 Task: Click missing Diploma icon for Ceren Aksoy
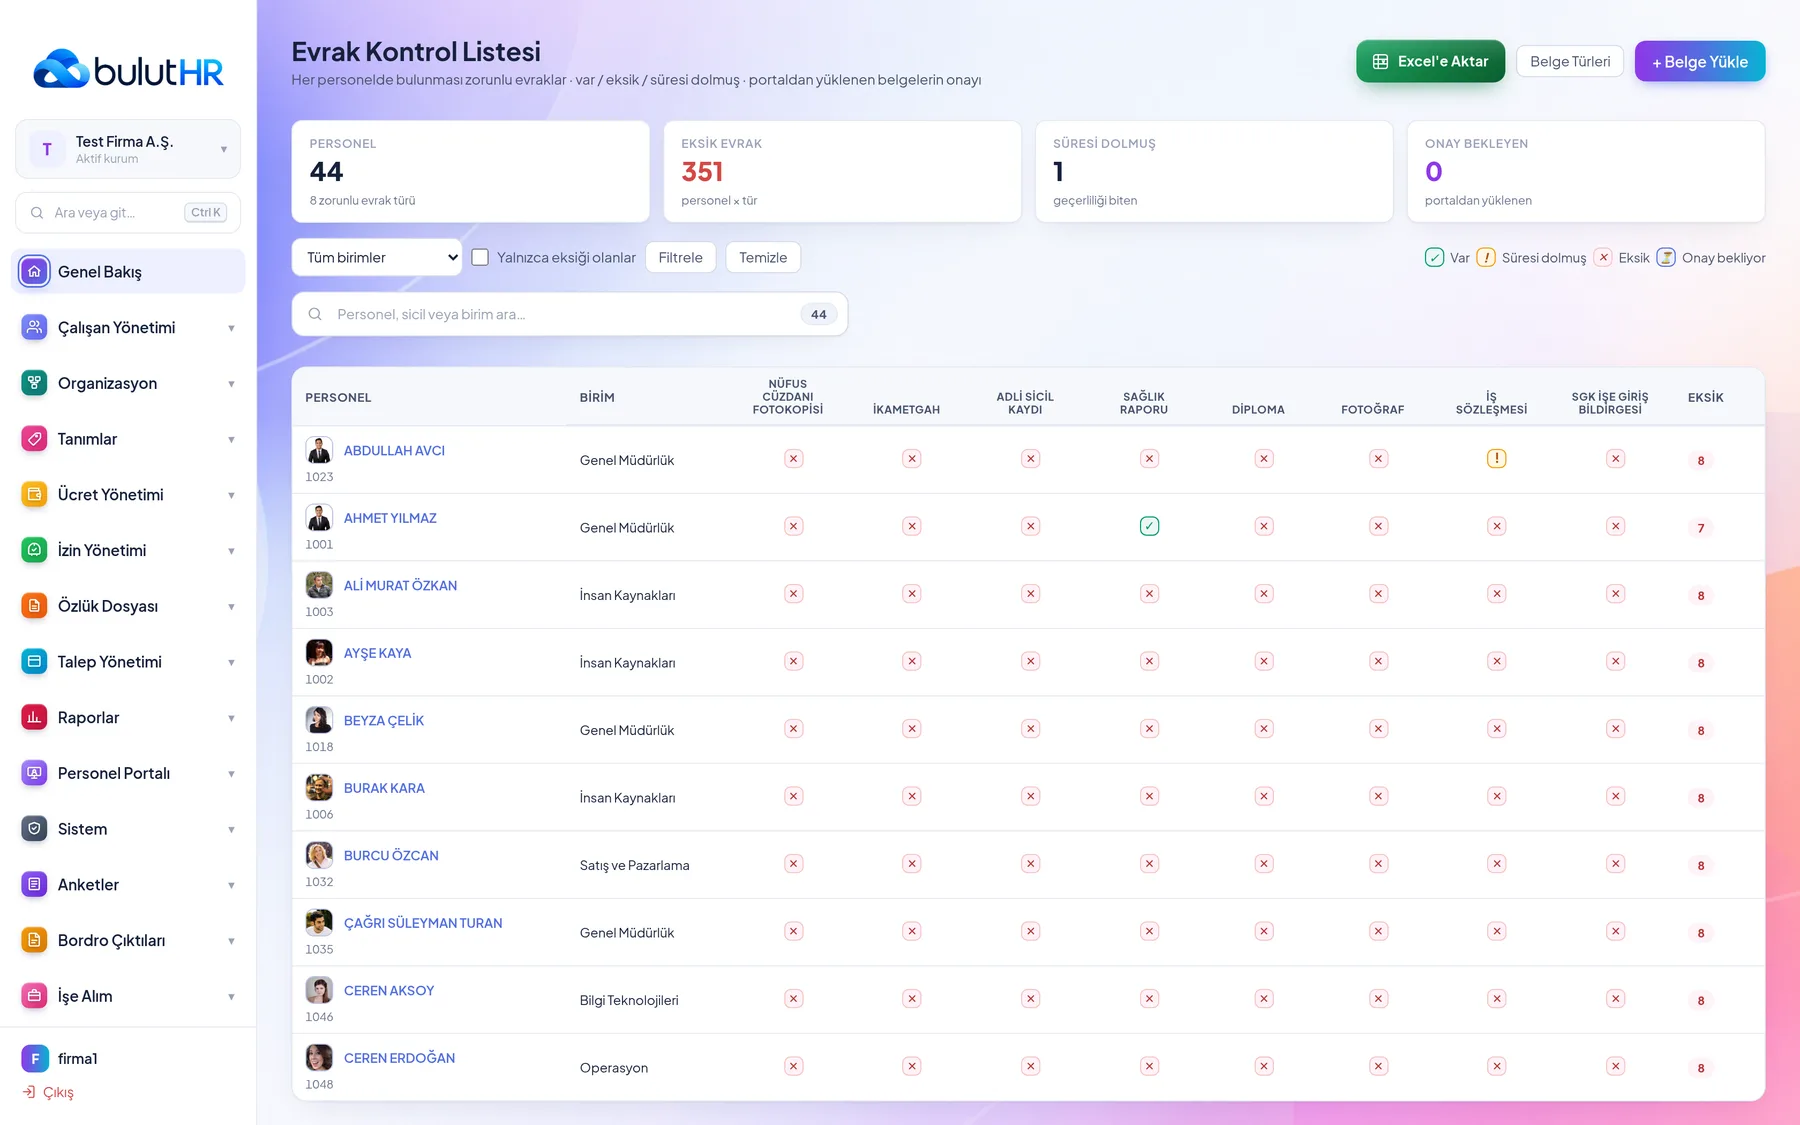[x=1264, y=999]
